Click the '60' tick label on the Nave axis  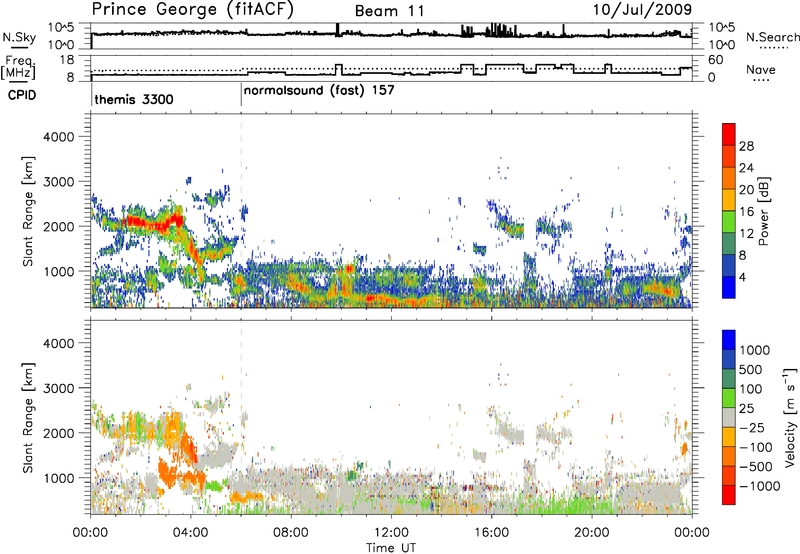[x=716, y=60]
